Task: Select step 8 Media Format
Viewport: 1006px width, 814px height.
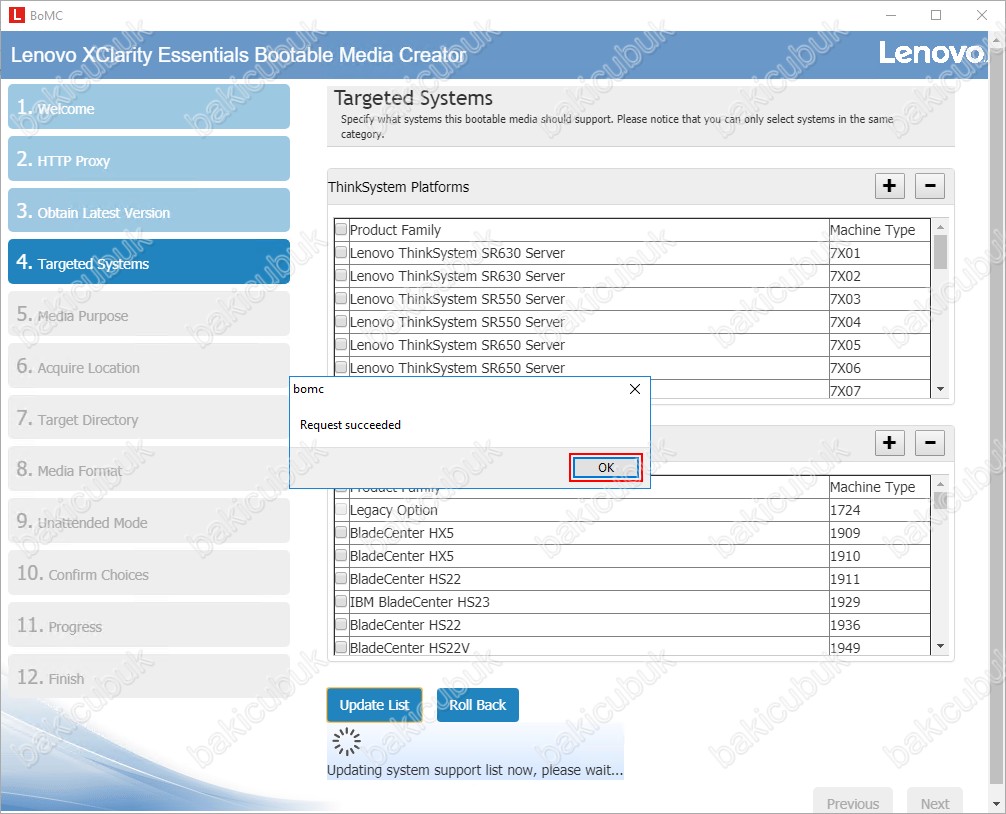Action: coord(149,469)
